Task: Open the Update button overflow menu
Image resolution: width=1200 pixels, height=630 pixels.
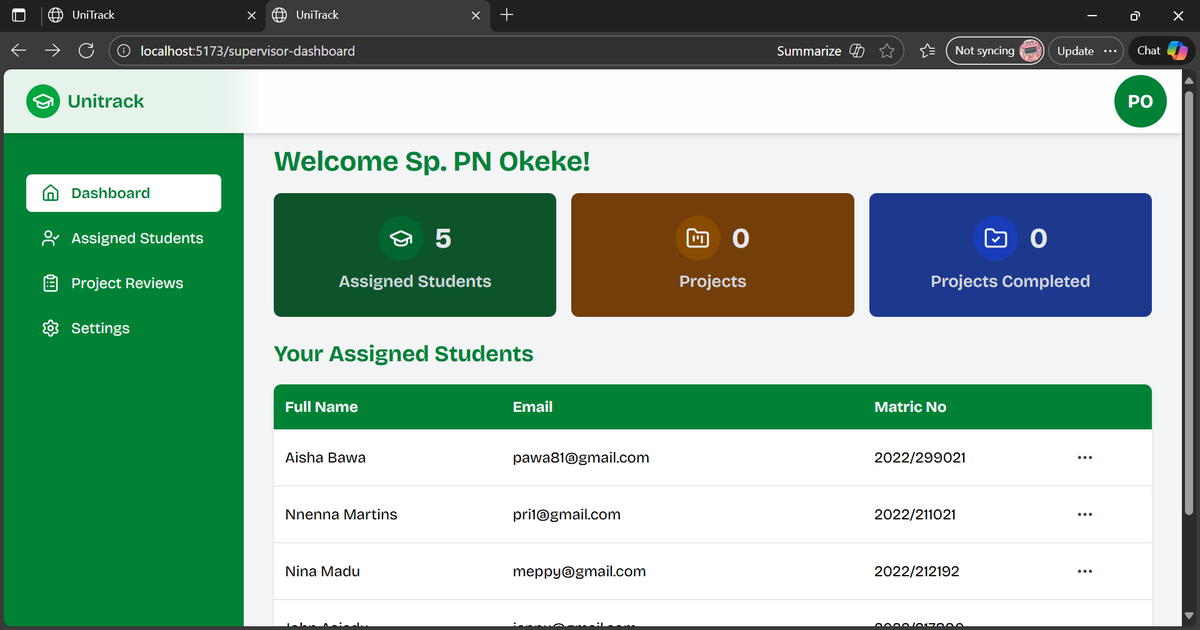Action: pos(1111,50)
